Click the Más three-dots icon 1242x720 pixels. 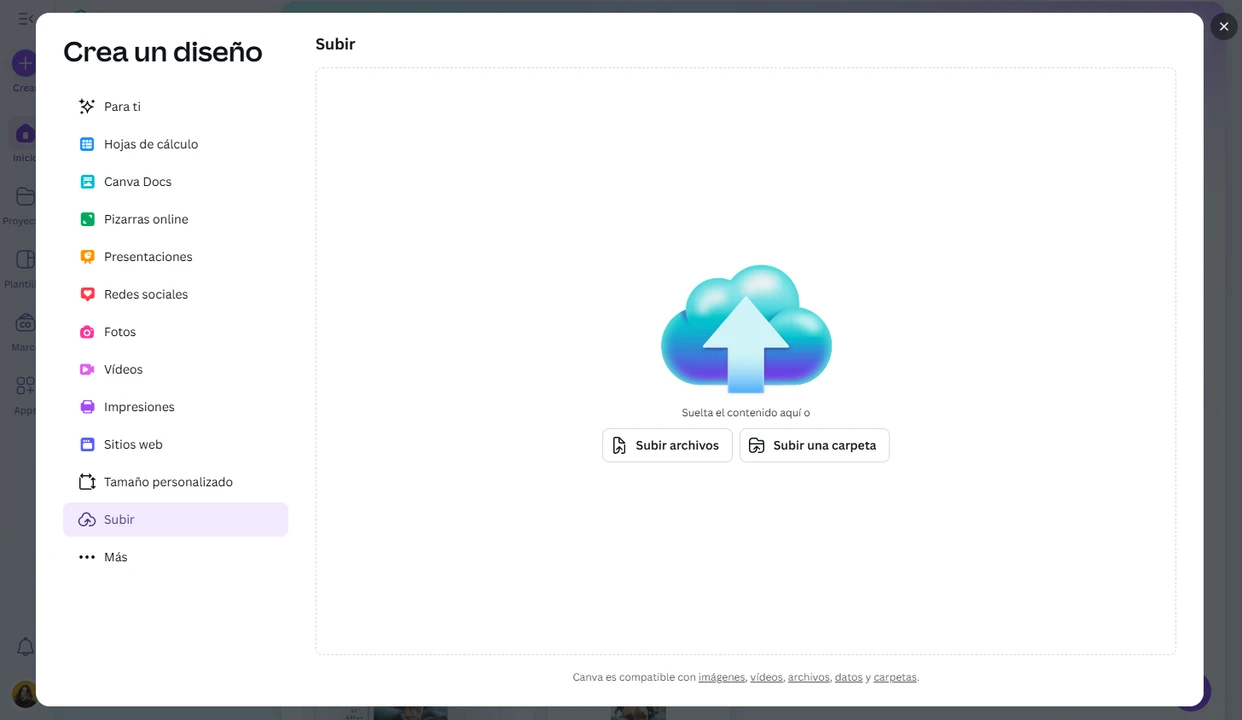point(87,557)
